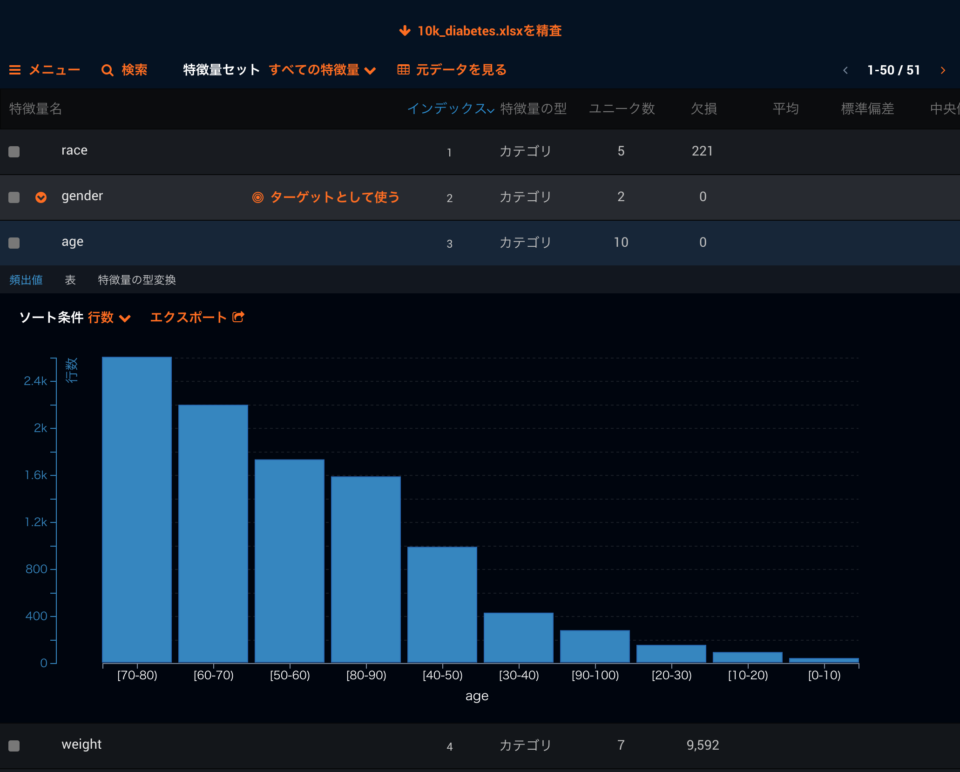Click the 欠損 column header

pos(703,109)
